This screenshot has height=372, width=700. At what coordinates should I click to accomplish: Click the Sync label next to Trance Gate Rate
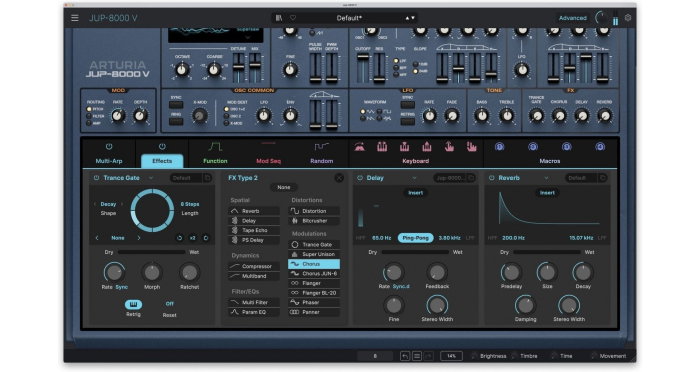click(121, 287)
